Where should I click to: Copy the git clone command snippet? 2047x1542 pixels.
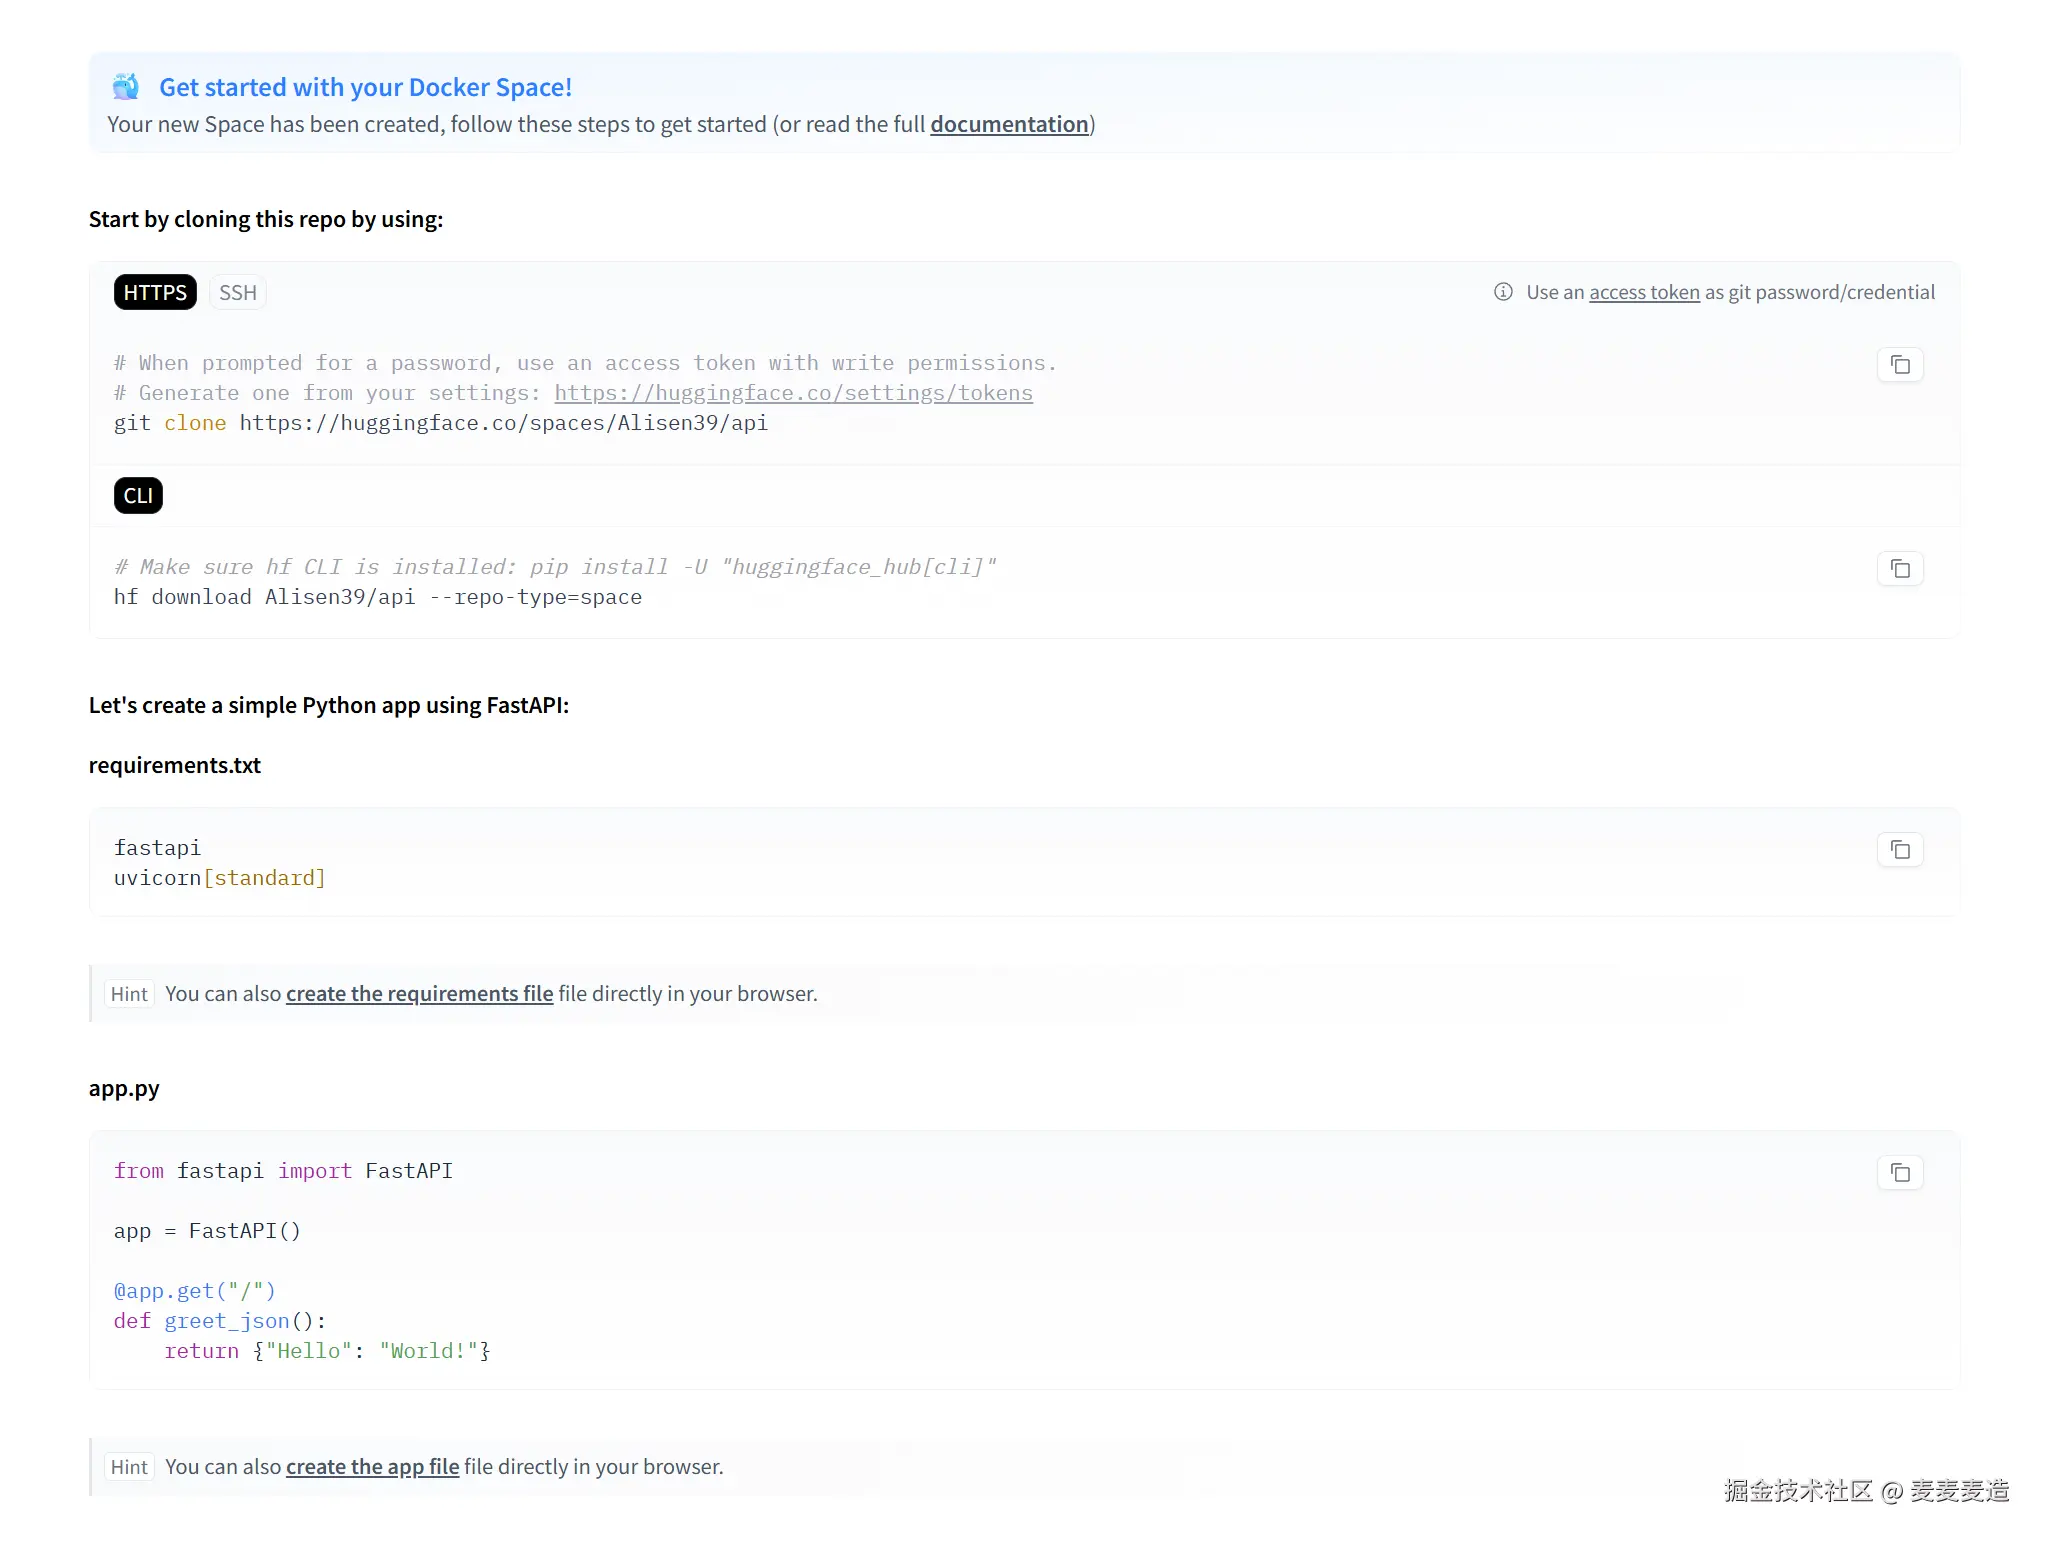[x=1900, y=365]
